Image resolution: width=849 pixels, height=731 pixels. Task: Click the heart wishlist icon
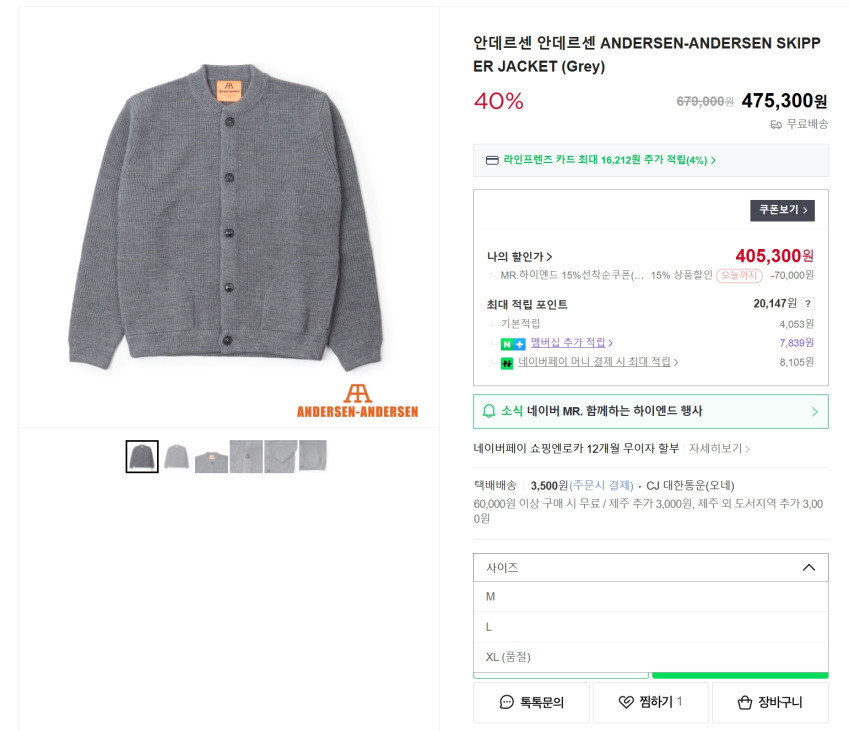626,702
